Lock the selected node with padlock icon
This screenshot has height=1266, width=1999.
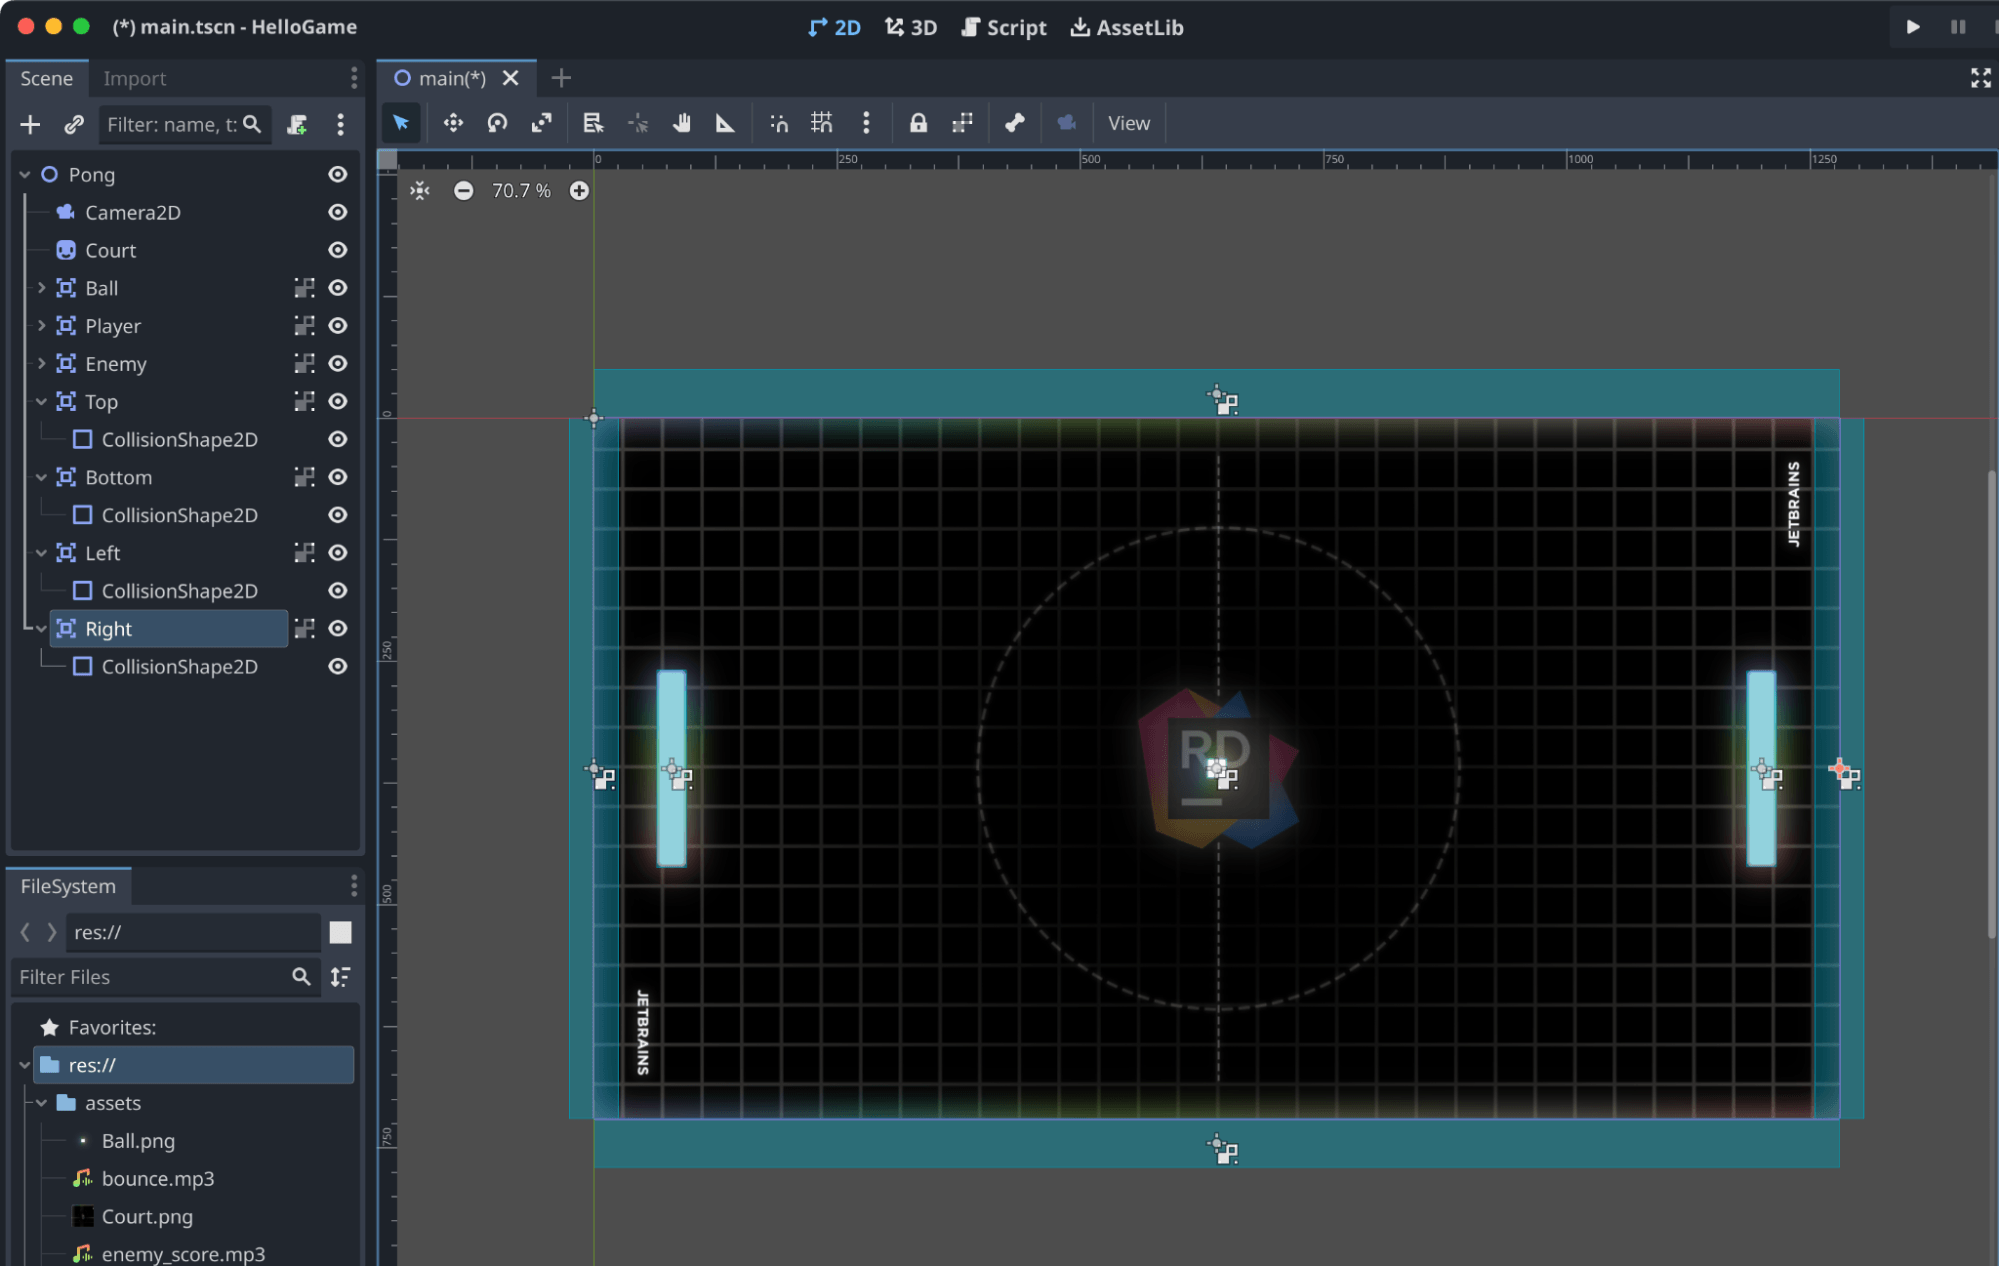coord(918,123)
